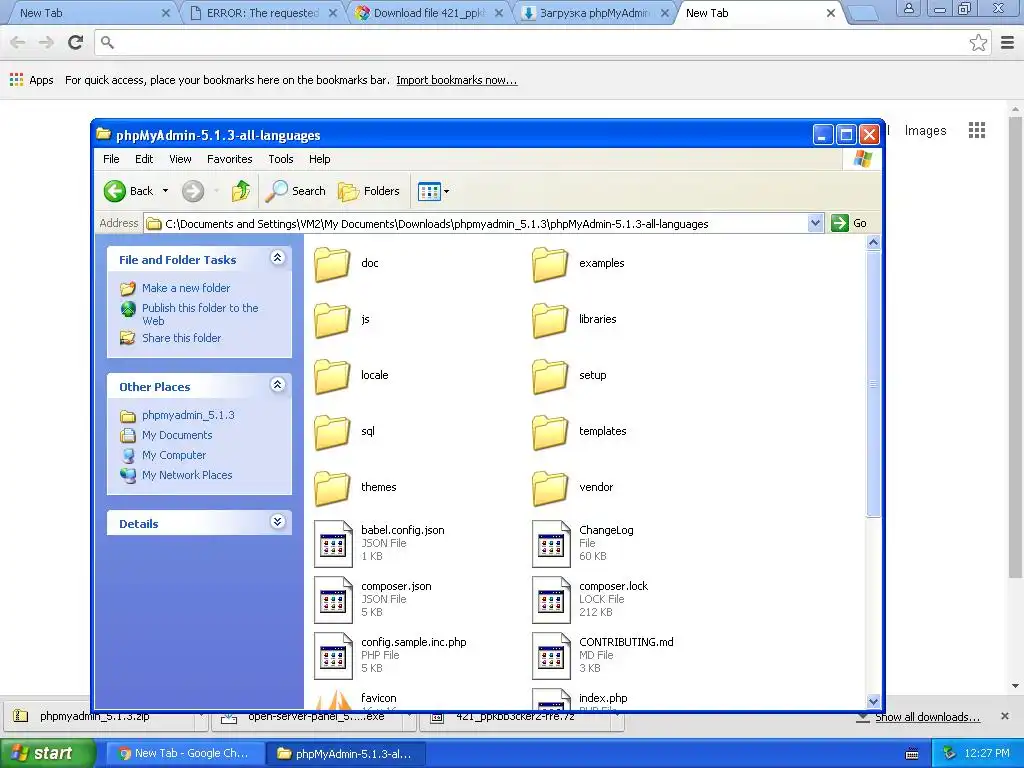The image size is (1024, 768).
Task: Open the Search magnifier in Explorer toolbar
Action: click(295, 191)
